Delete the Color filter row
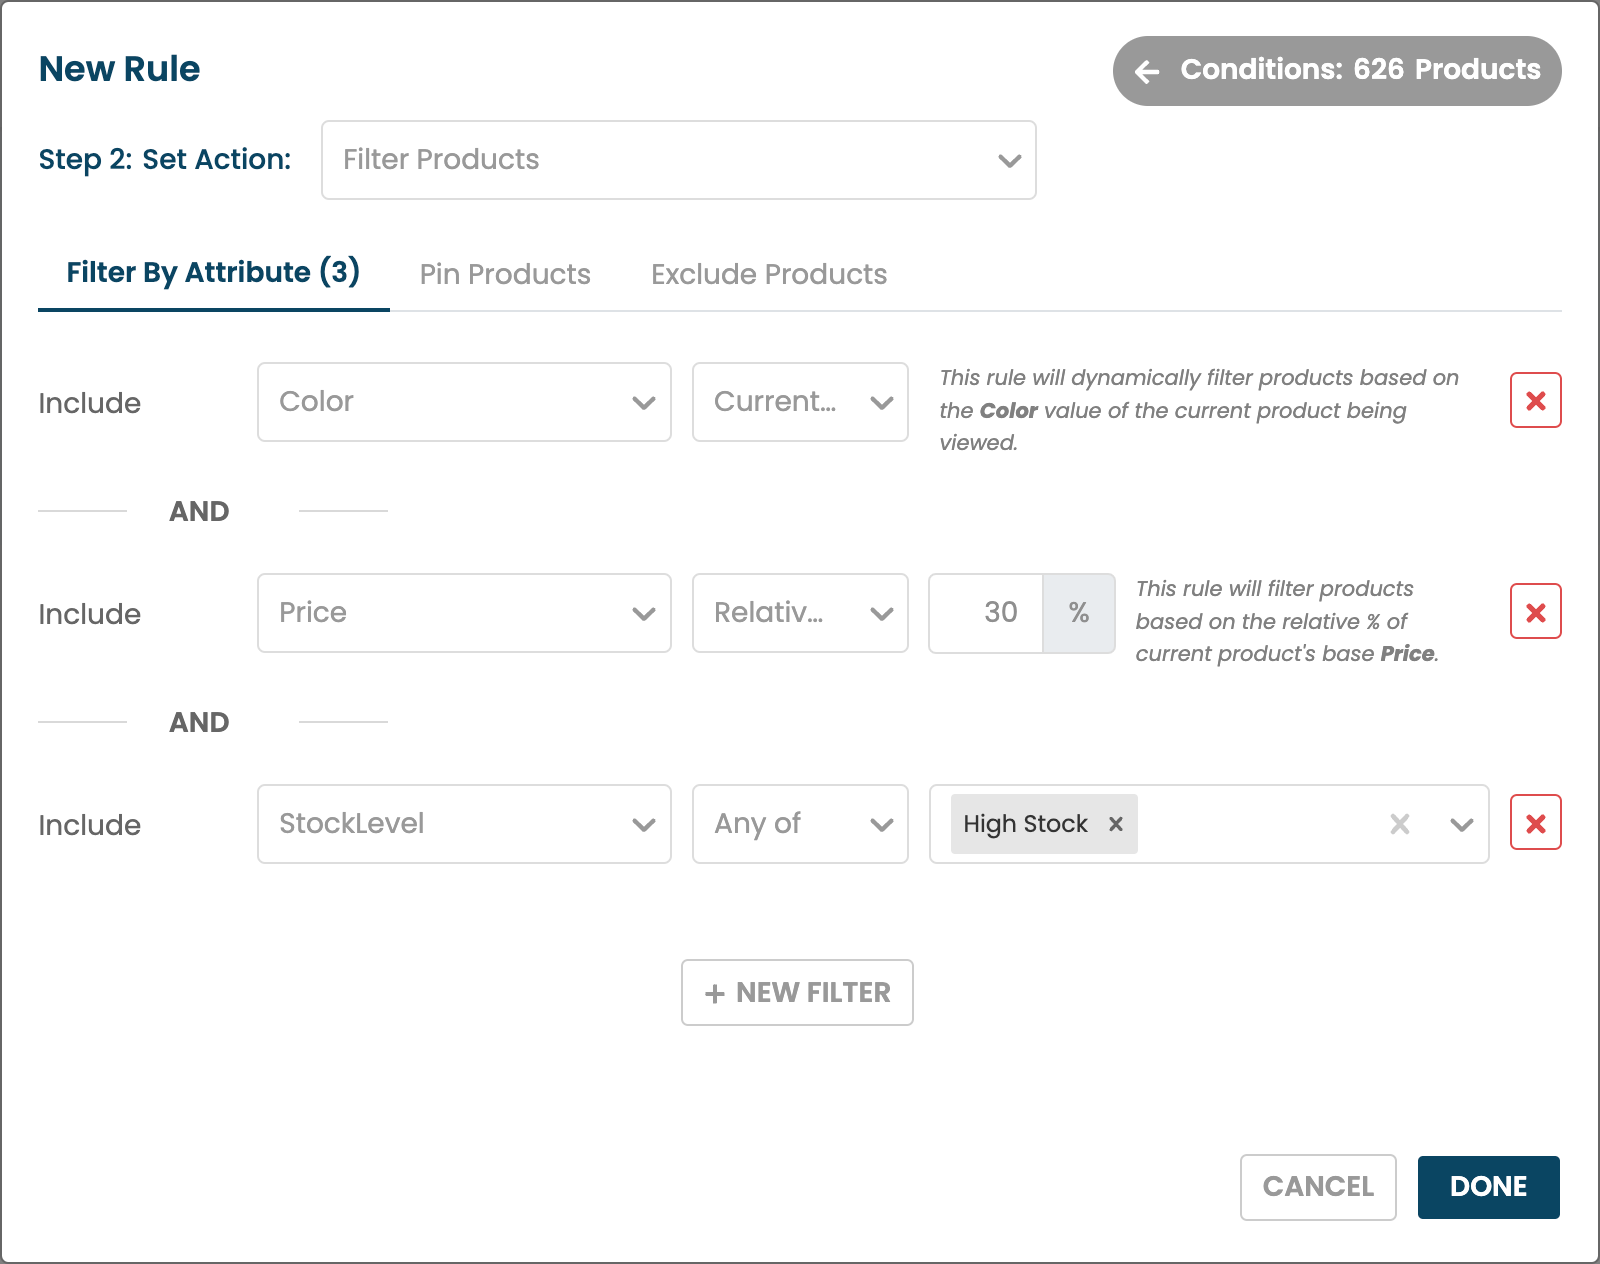This screenshot has width=1600, height=1264. tap(1535, 401)
